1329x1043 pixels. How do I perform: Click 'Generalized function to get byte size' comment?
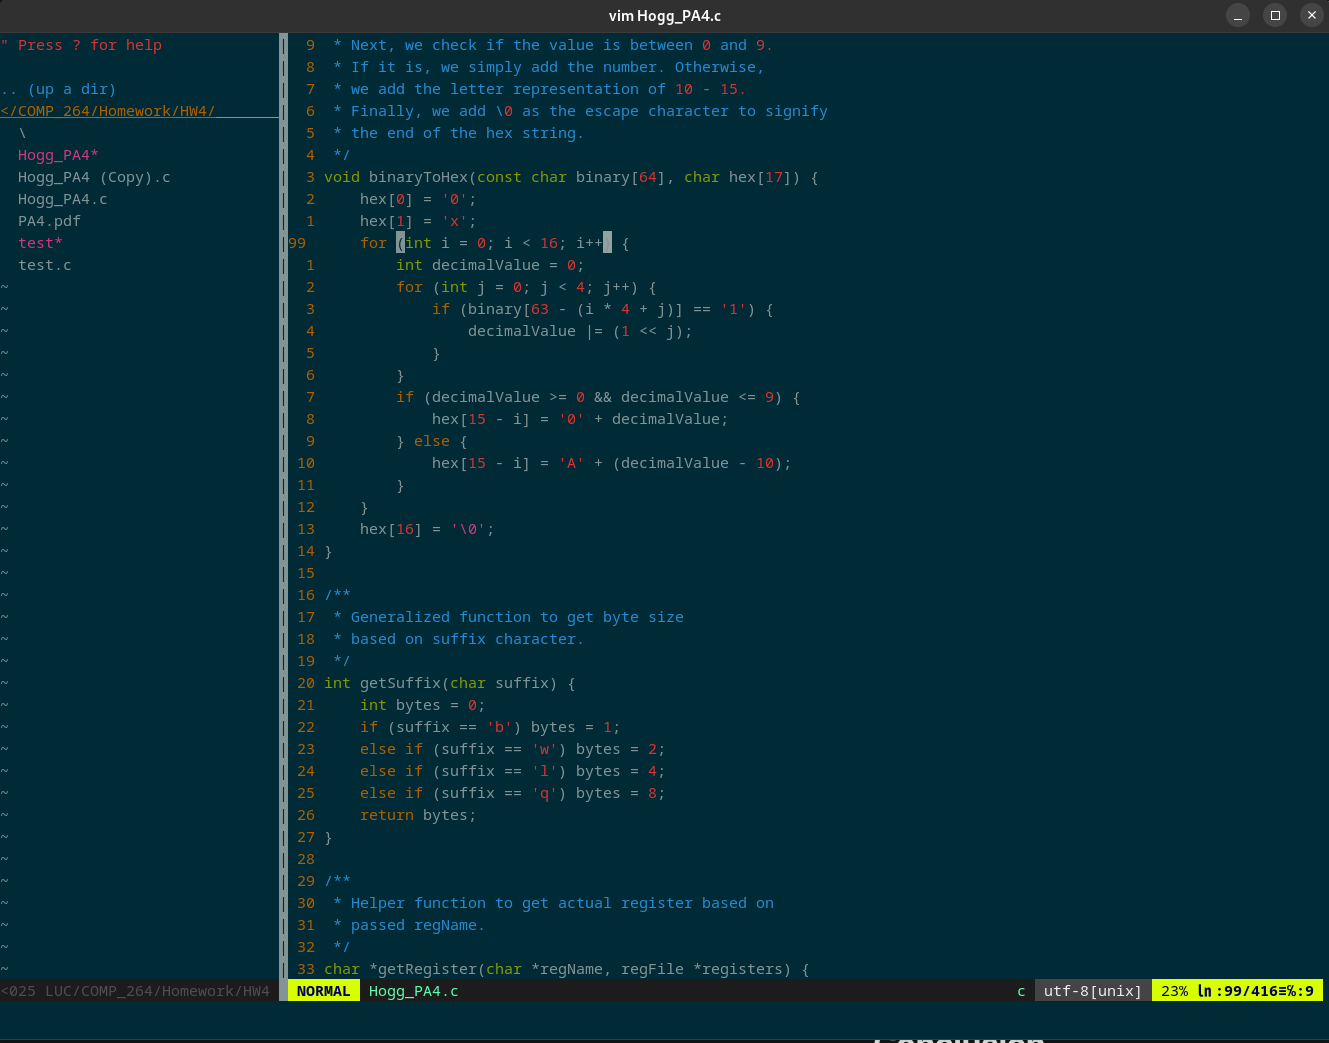coord(517,617)
